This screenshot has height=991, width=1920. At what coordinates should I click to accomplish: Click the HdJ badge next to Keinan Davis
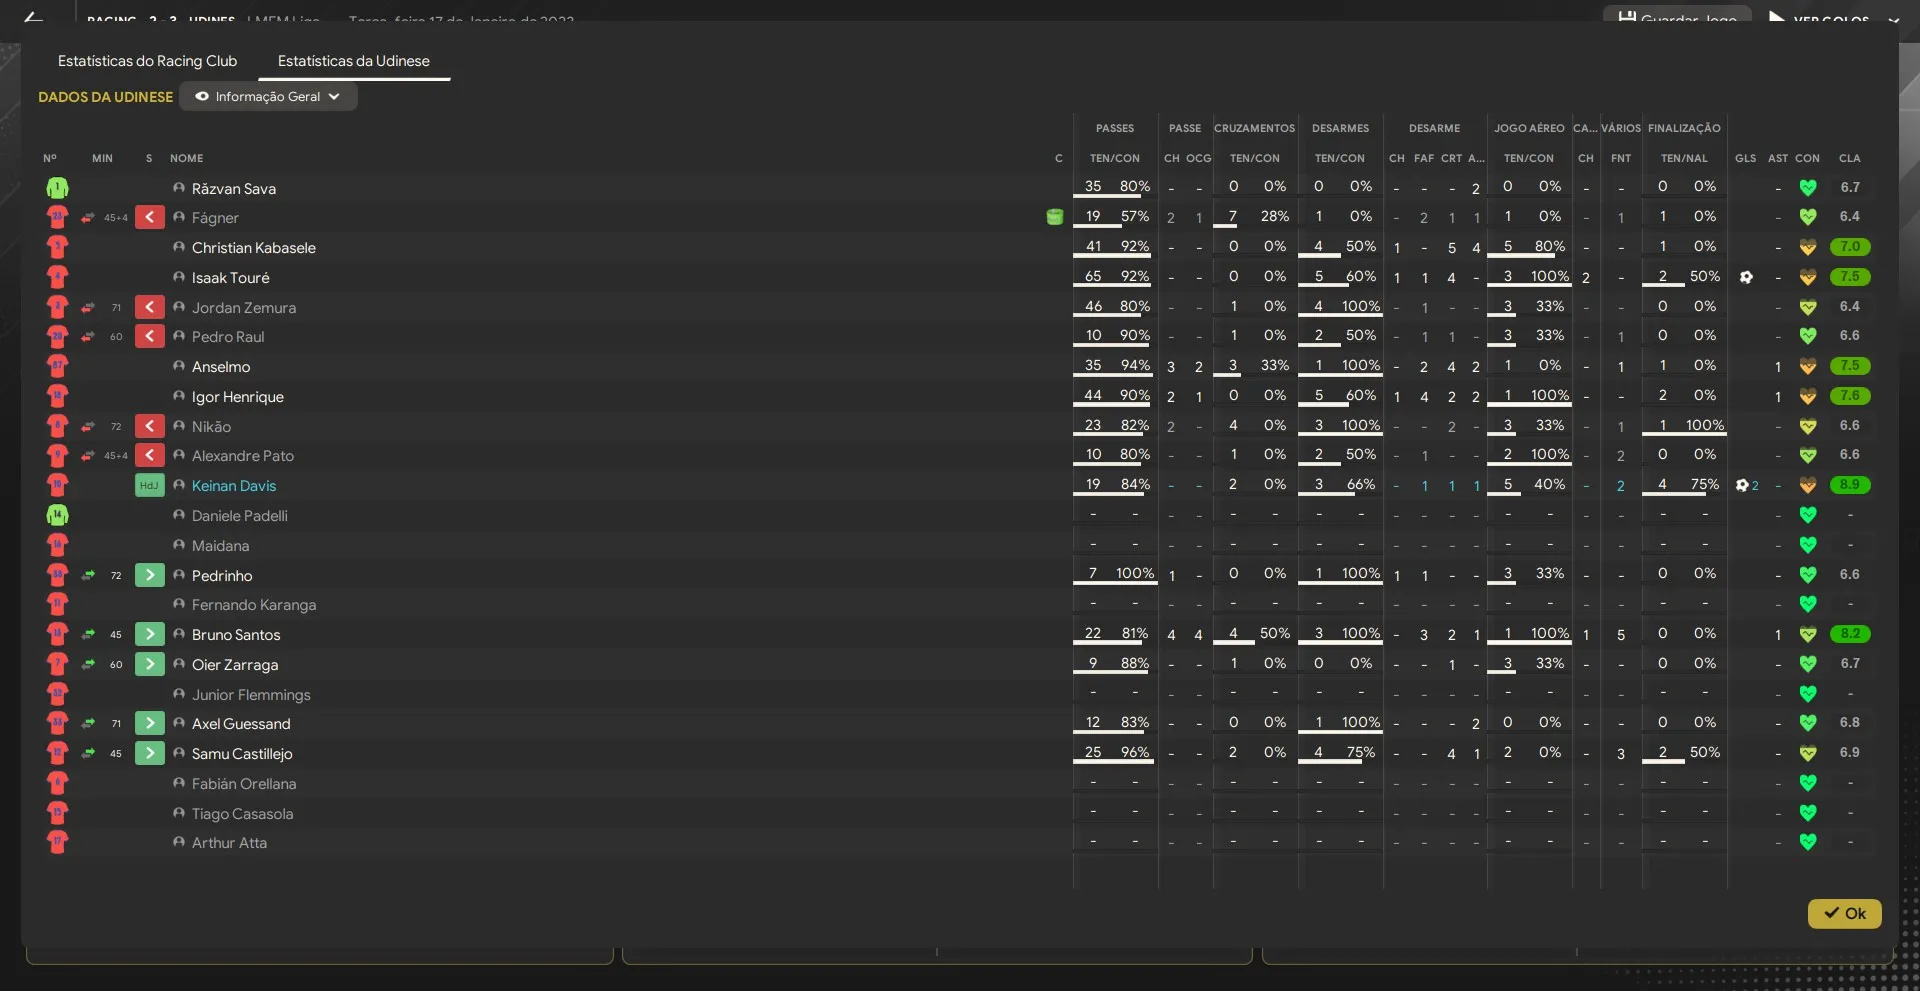[x=149, y=485]
